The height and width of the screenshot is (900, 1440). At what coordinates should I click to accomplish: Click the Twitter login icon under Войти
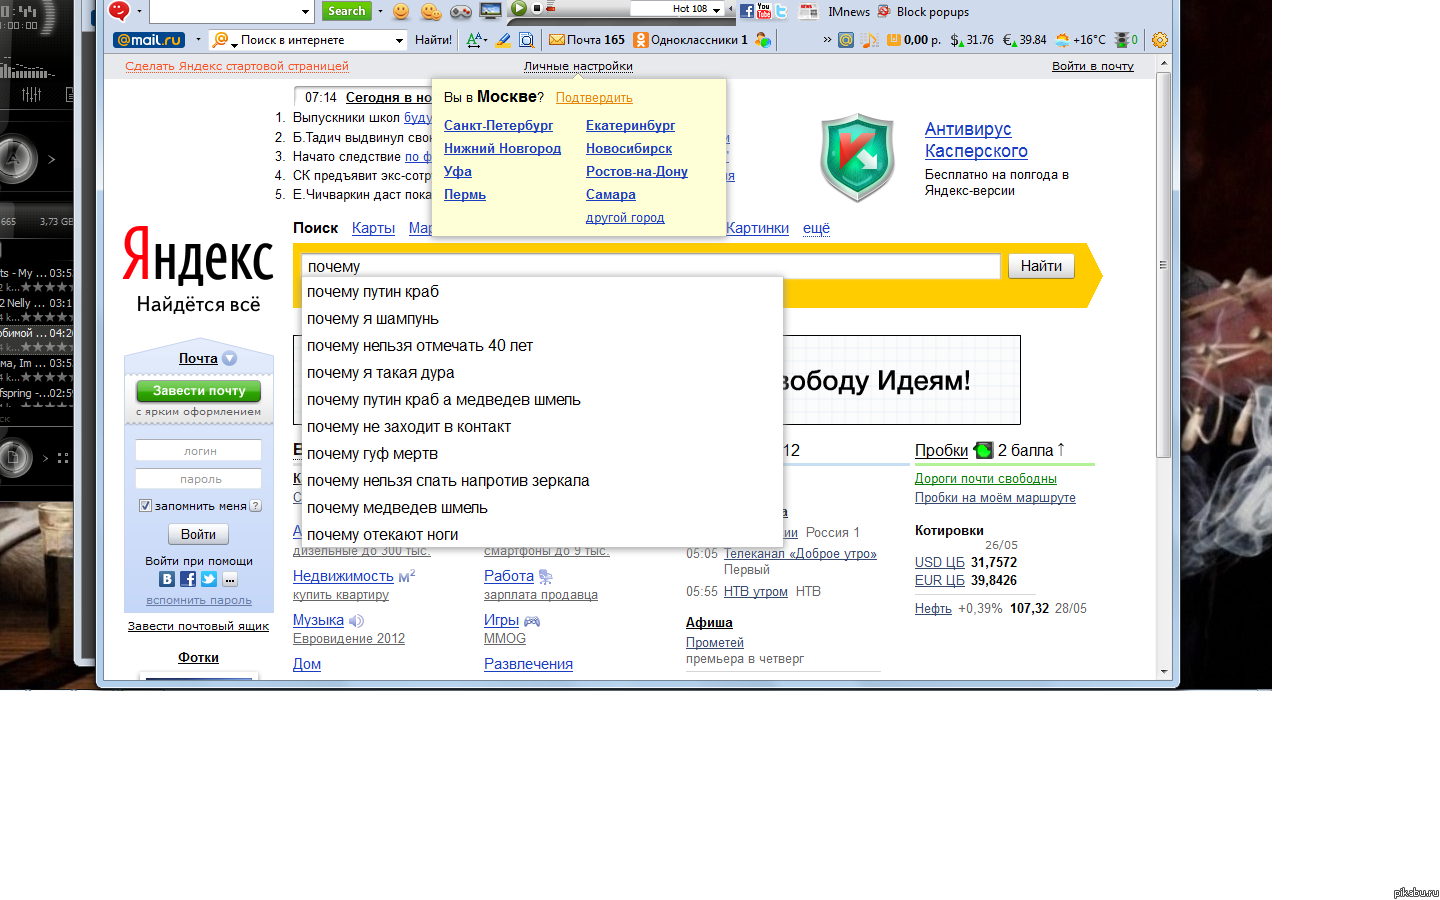(x=209, y=579)
